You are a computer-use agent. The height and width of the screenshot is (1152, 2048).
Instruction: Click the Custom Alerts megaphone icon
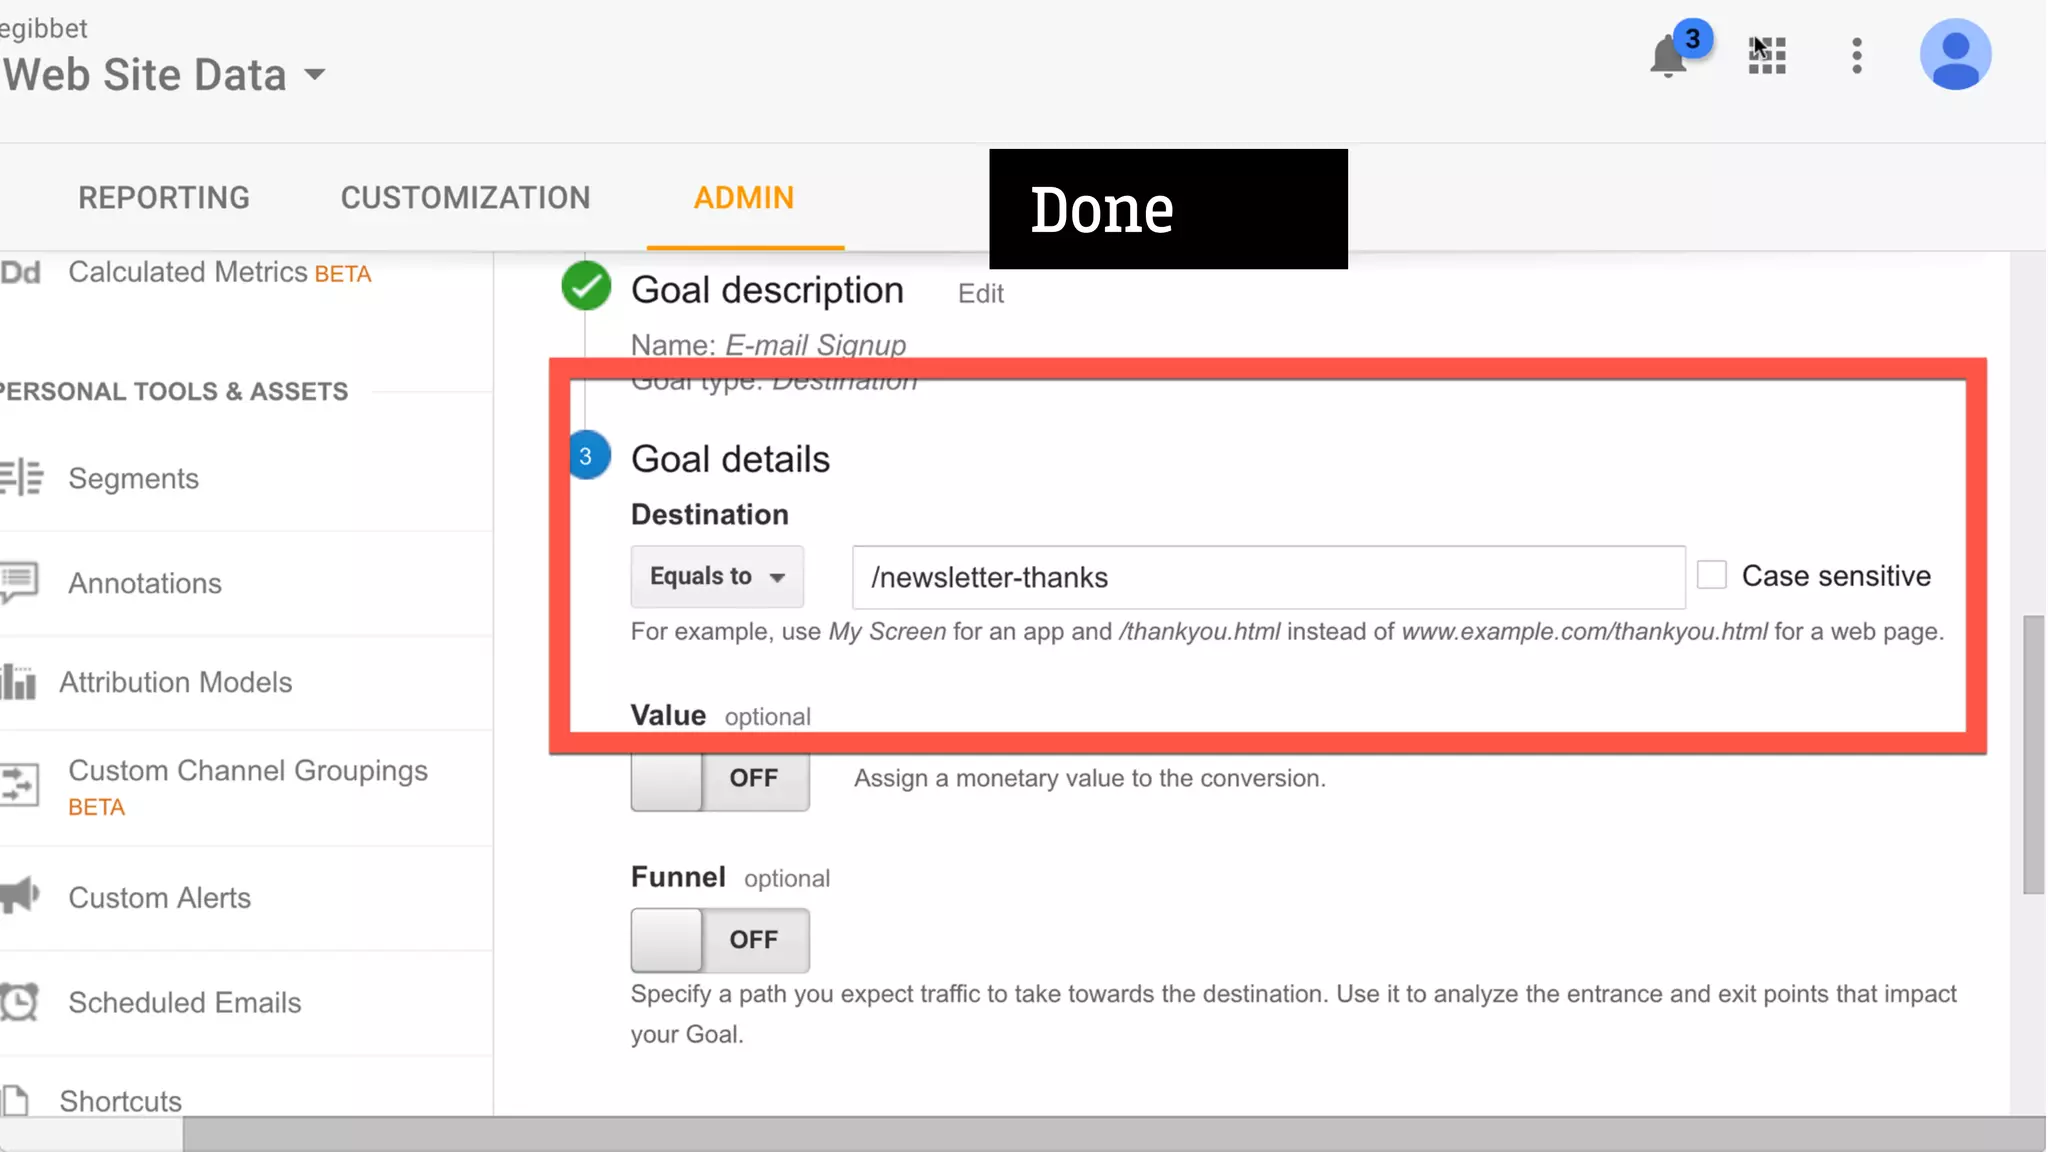coord(20,896)
